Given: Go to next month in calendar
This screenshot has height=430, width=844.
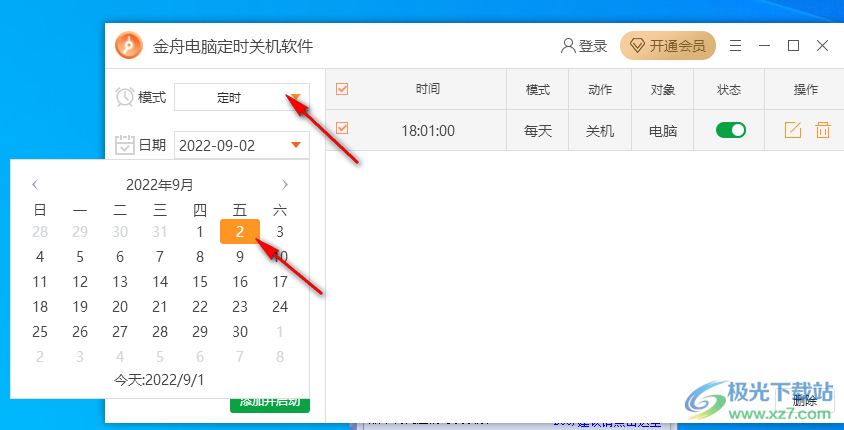Looking at the screenshot, I should (285, 185).
